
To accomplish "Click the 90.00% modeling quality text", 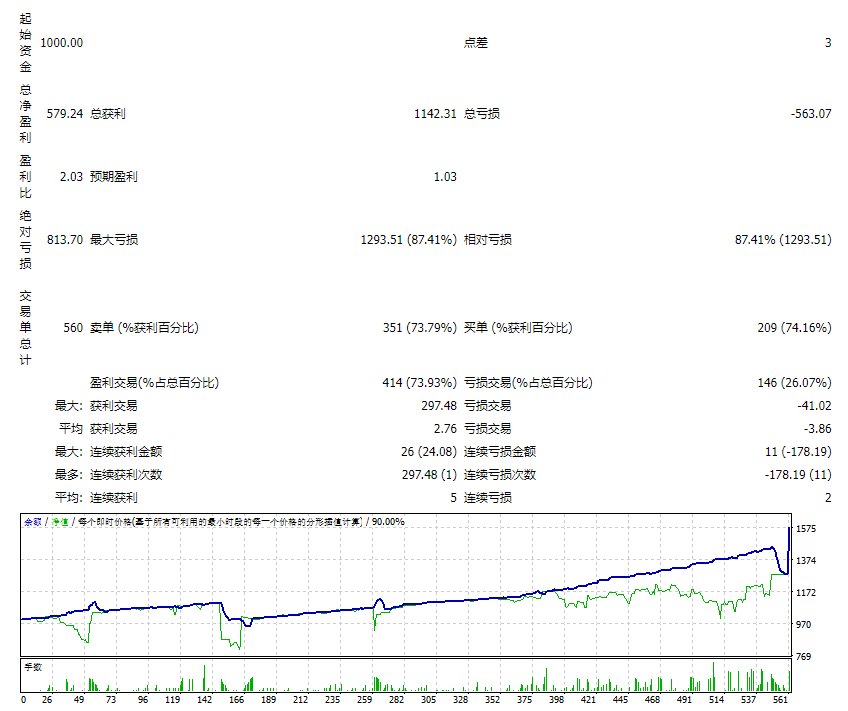I will click(388, 521).
